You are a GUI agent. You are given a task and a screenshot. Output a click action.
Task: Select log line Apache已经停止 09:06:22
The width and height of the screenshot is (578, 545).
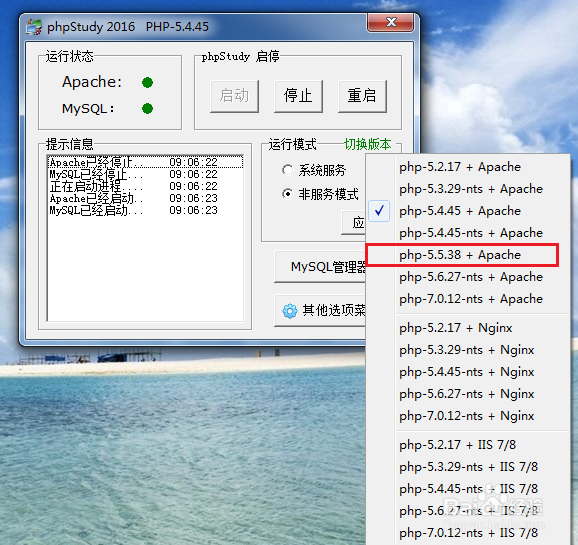[146, 162]
